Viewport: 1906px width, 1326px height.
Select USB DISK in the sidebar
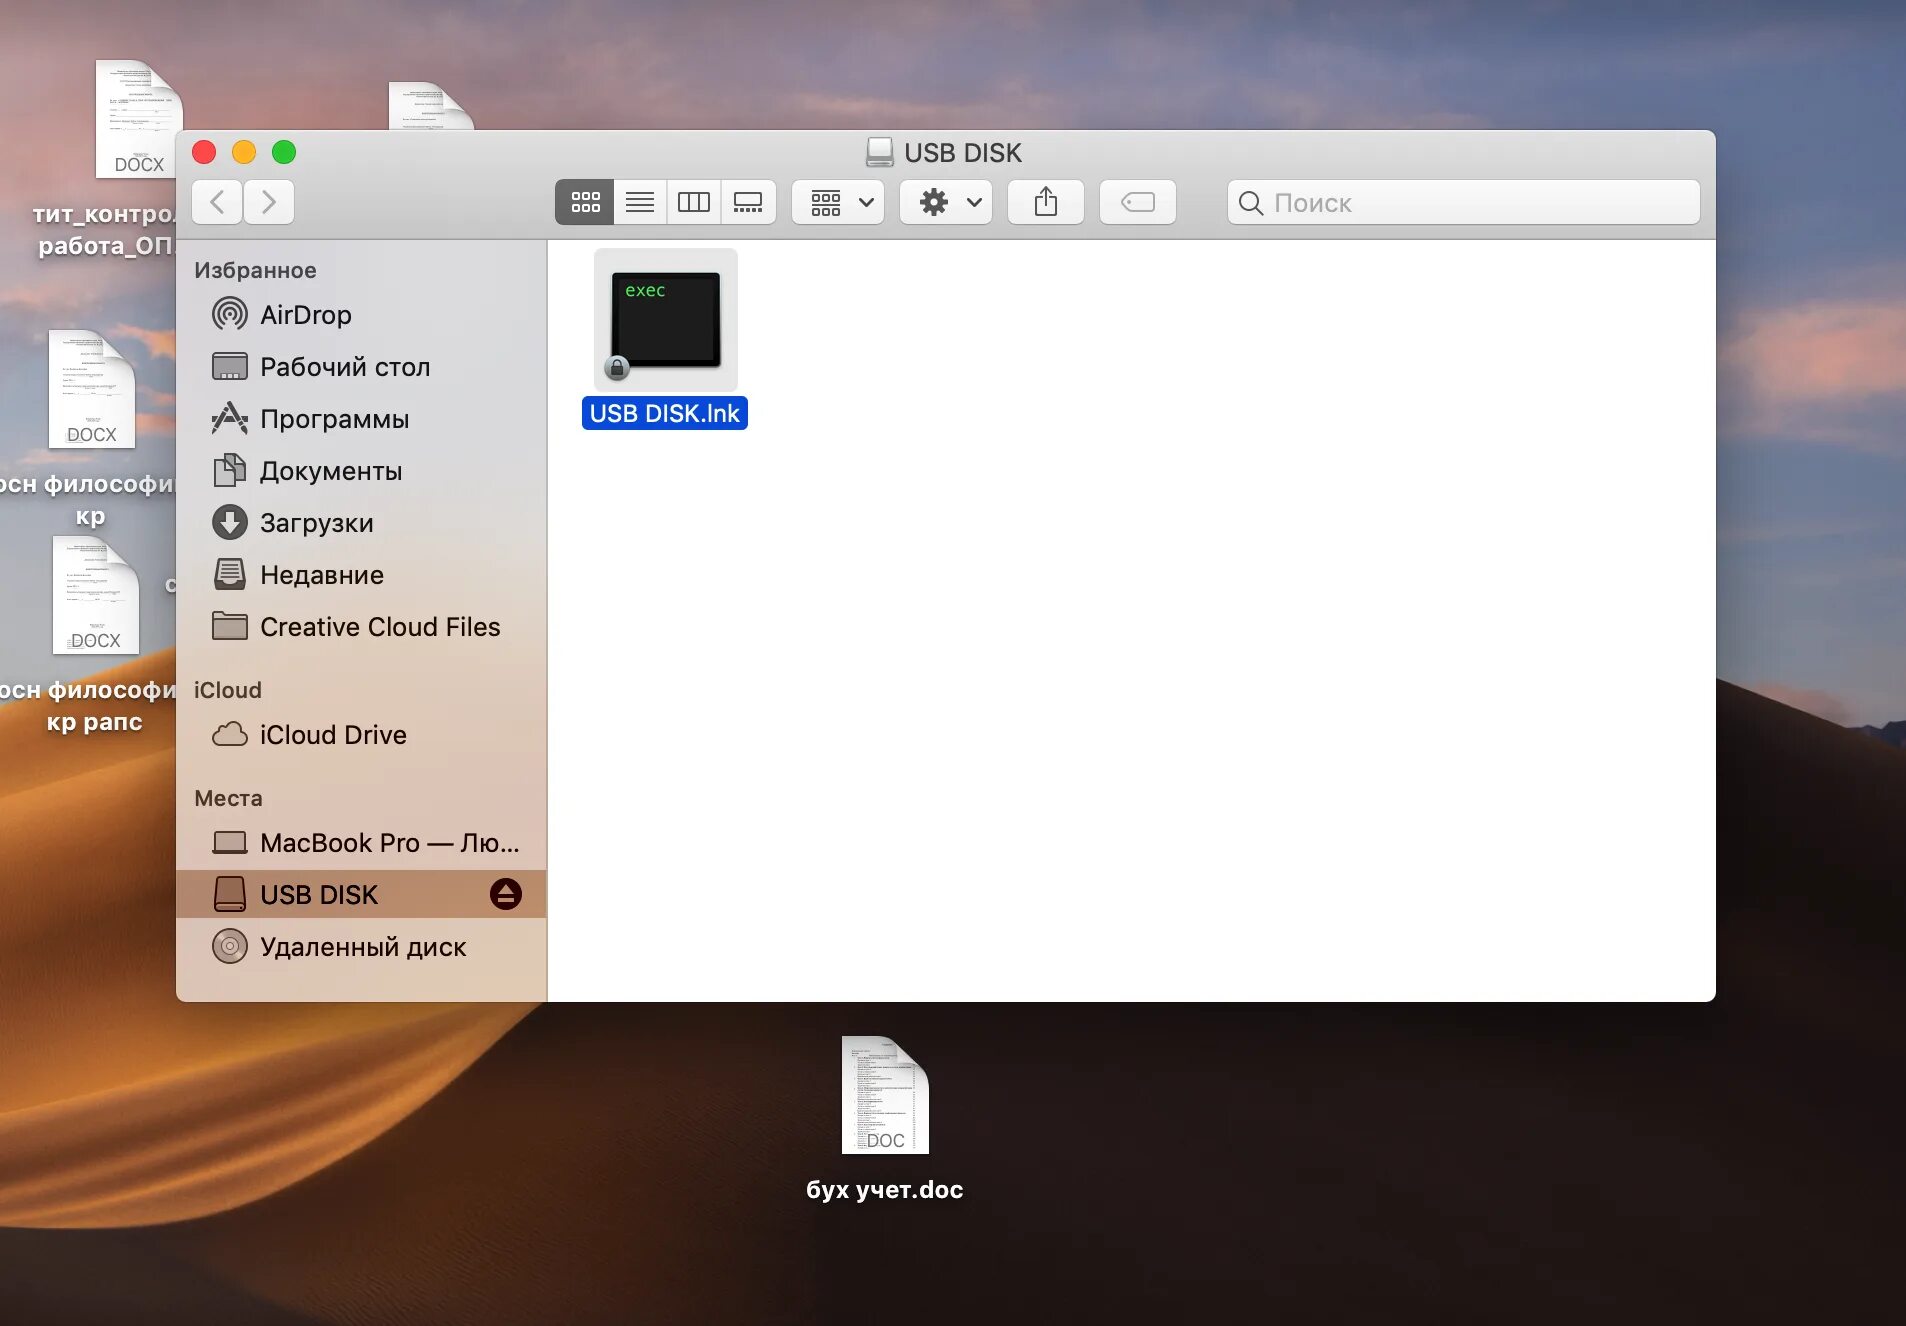(x=361, y=895)
